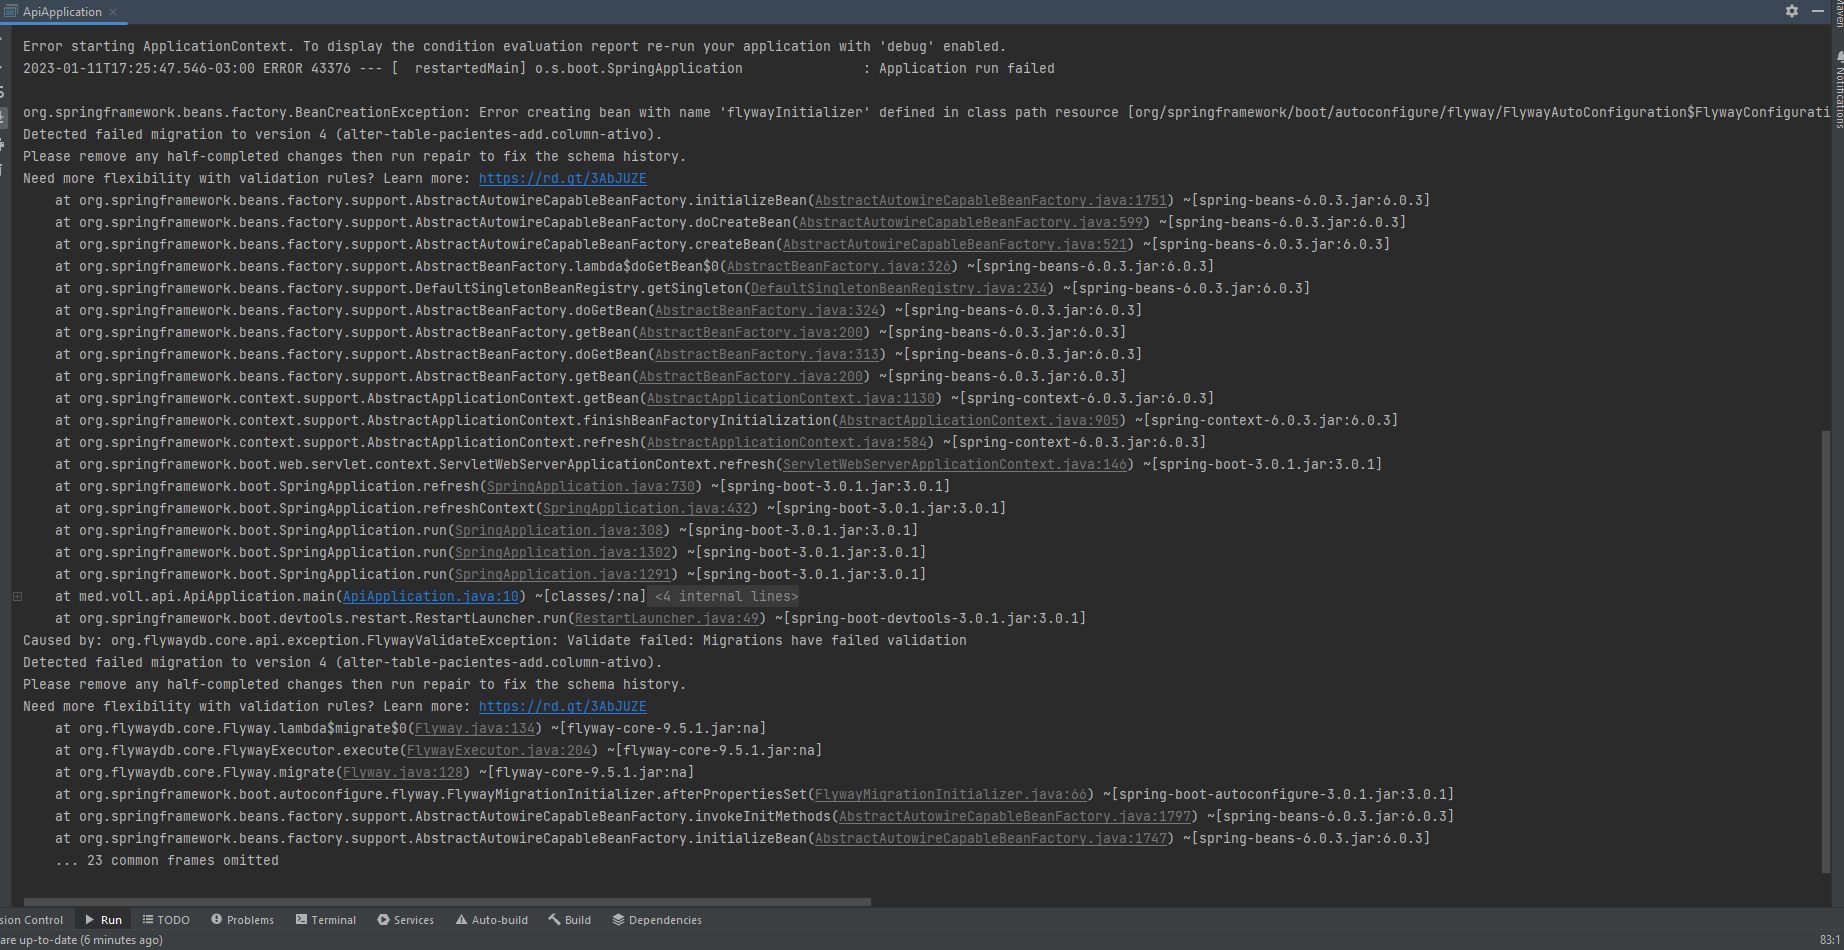Open the Services tool window
The height and width of the screenshot is (950, 1844).
[x=406, y=920]
